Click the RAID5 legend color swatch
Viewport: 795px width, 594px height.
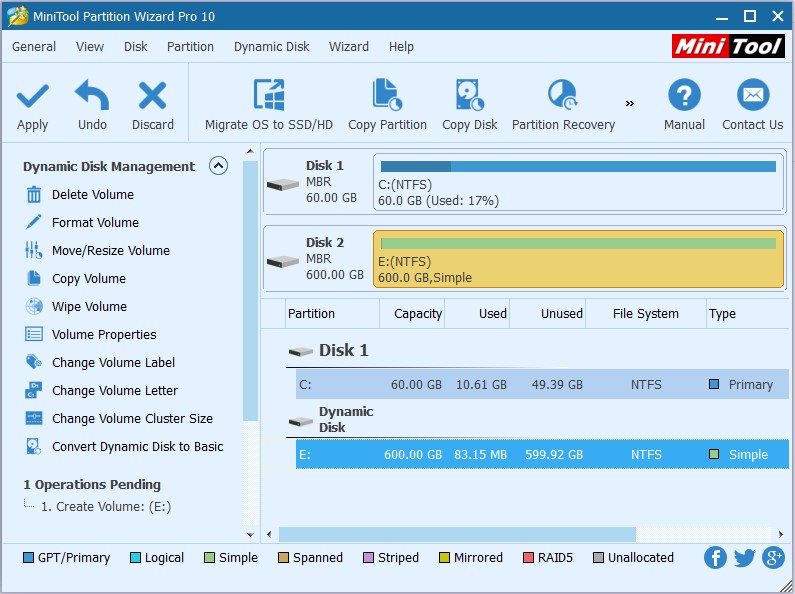pyautogui.click(x=528, y=558)
